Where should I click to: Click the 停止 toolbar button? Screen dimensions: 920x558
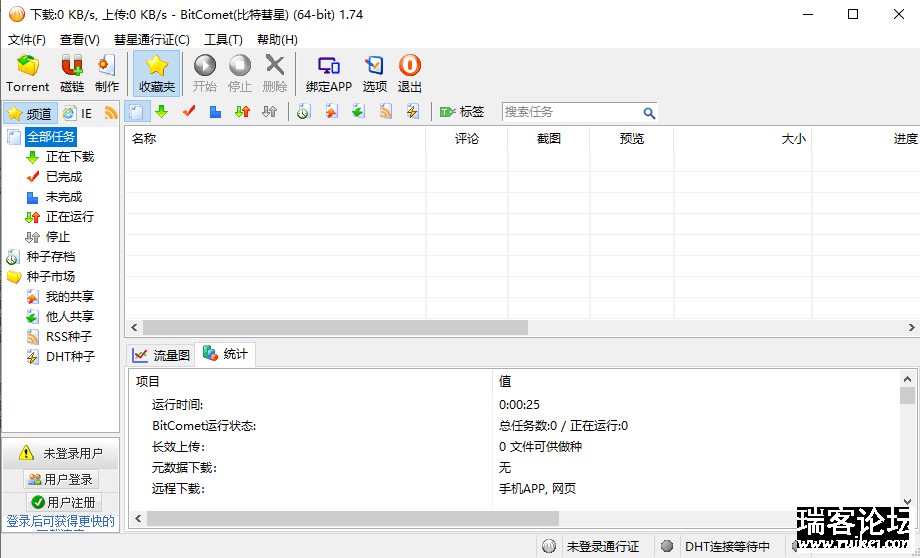[239, 73]
